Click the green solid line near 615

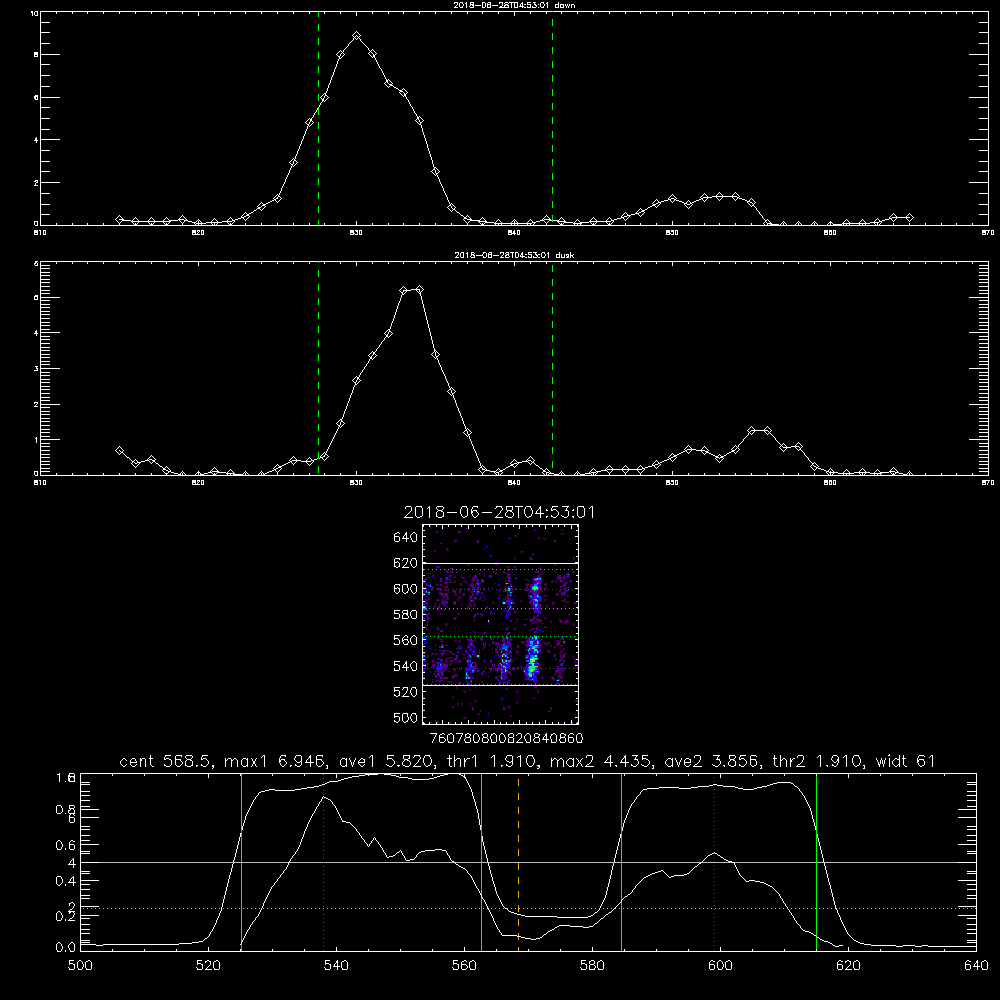(x=816, y=861)
